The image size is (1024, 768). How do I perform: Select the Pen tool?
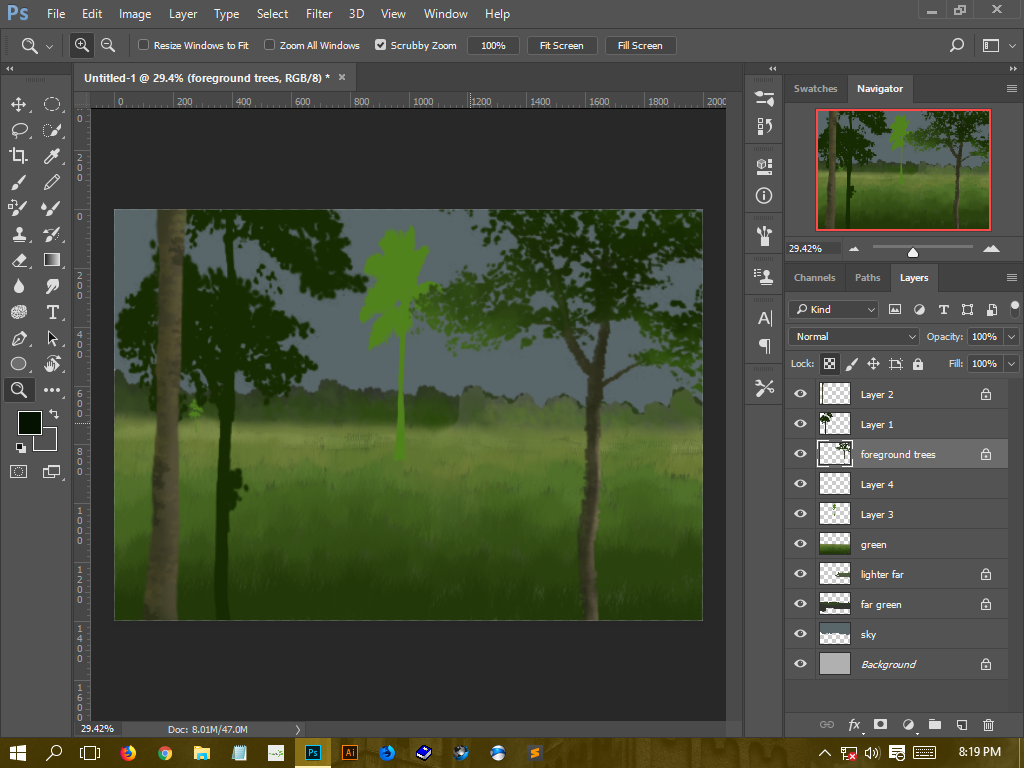pyautogui.click(x=18, y=338)
